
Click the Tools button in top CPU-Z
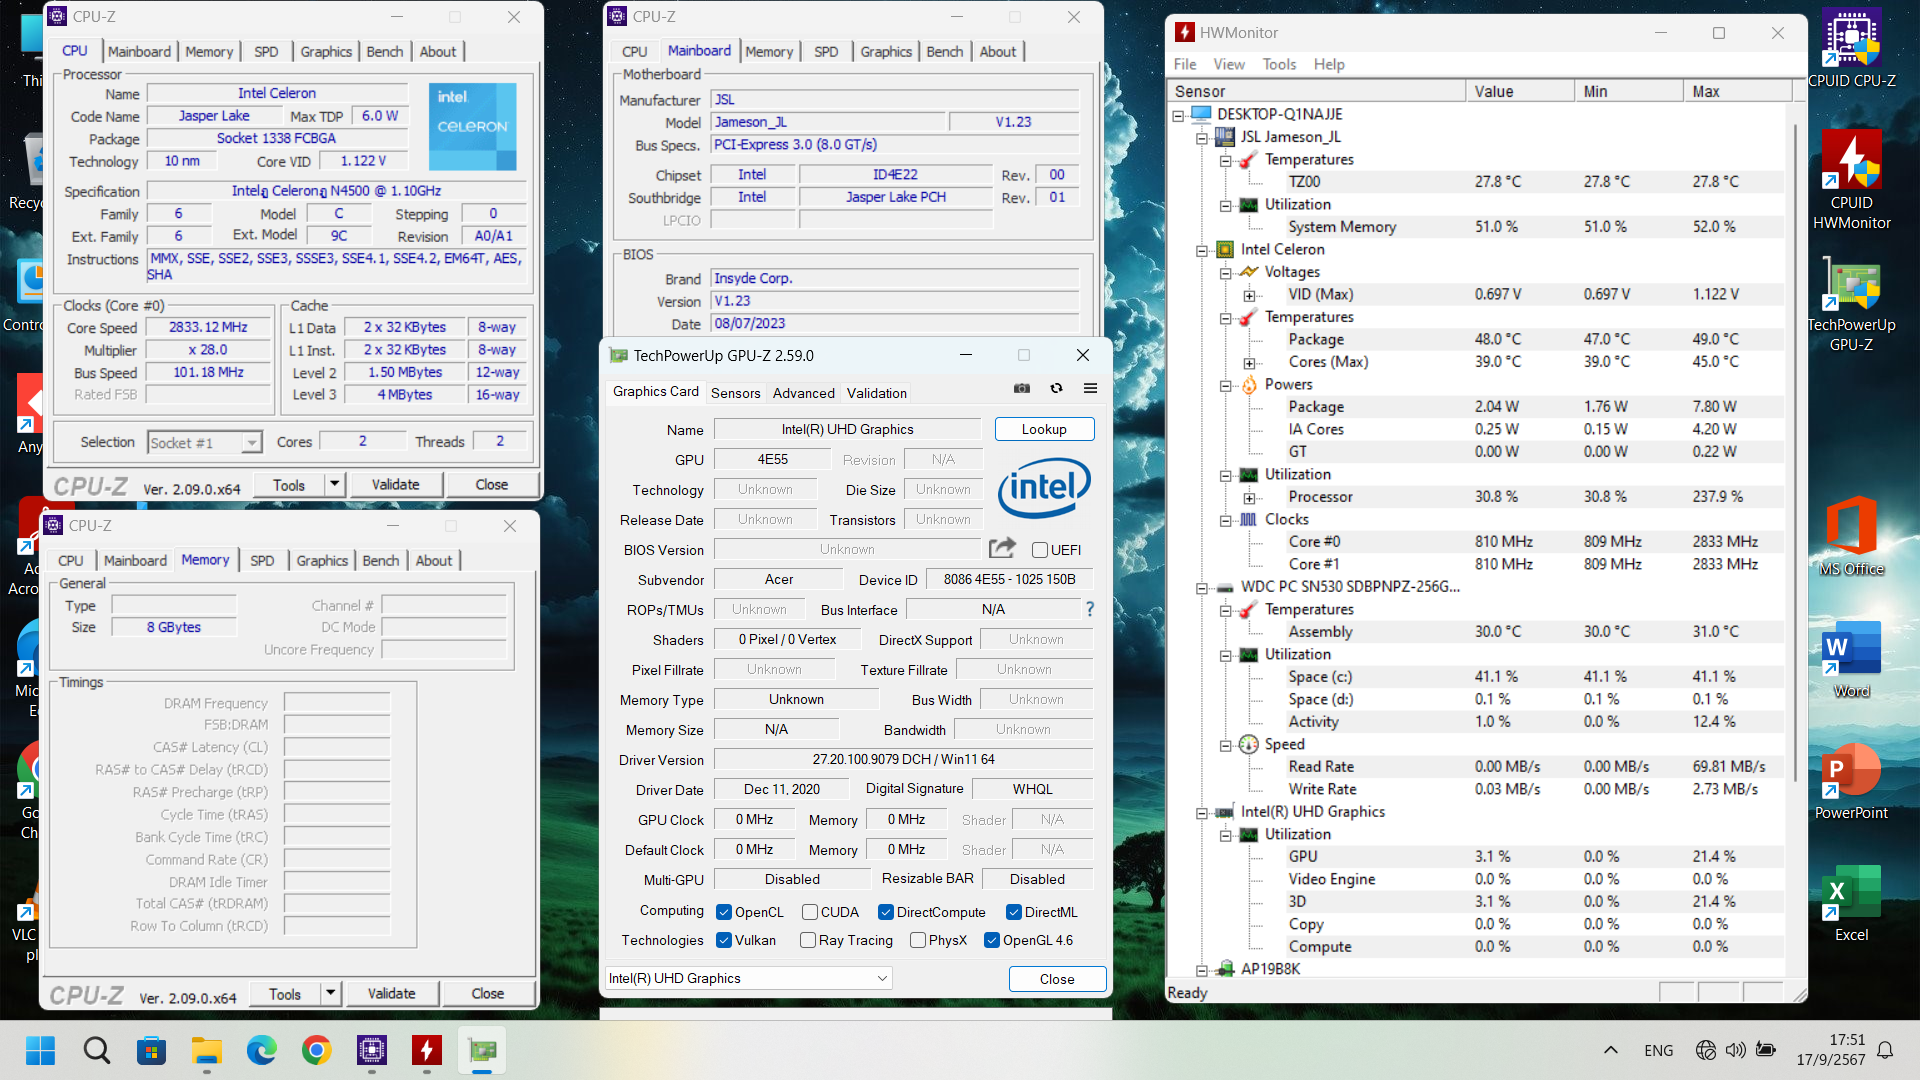point(289,485)
